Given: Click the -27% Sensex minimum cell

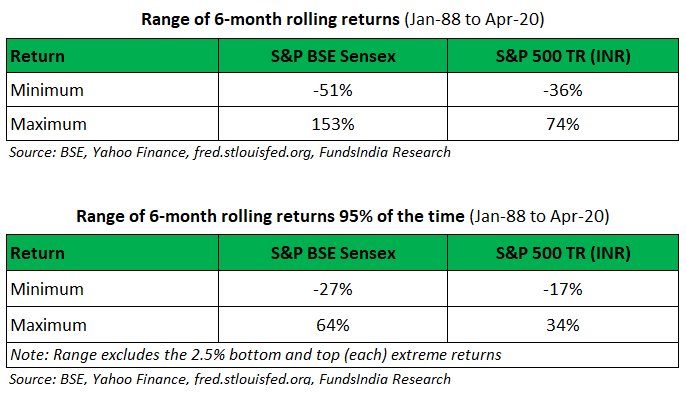Looking at the screenshot, I should point(333,289).
